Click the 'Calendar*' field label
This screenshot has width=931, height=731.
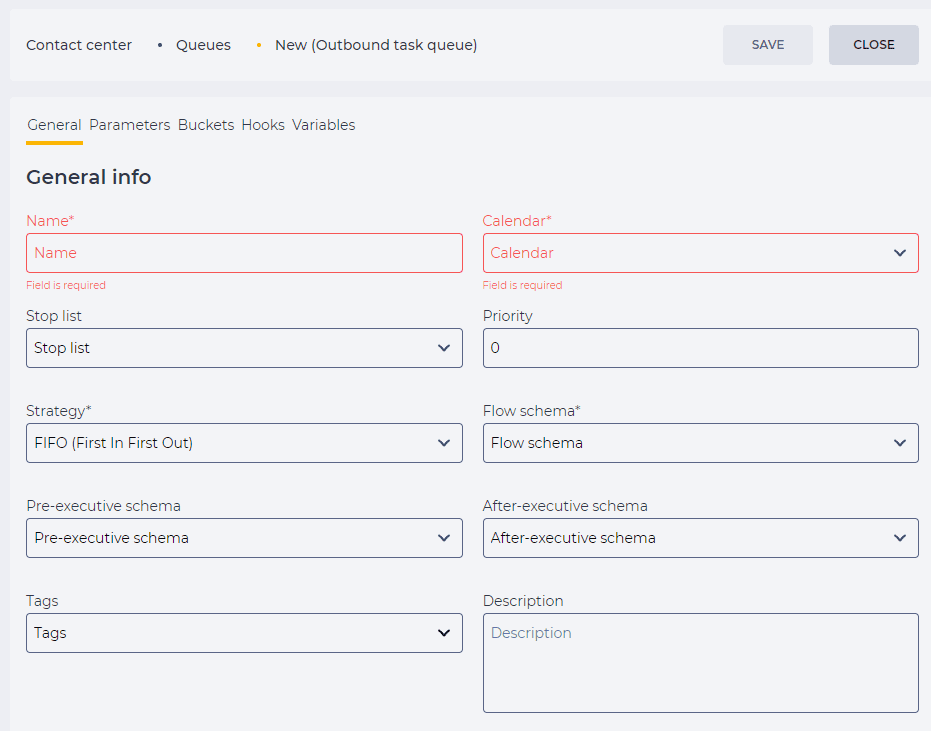point(517,221)
